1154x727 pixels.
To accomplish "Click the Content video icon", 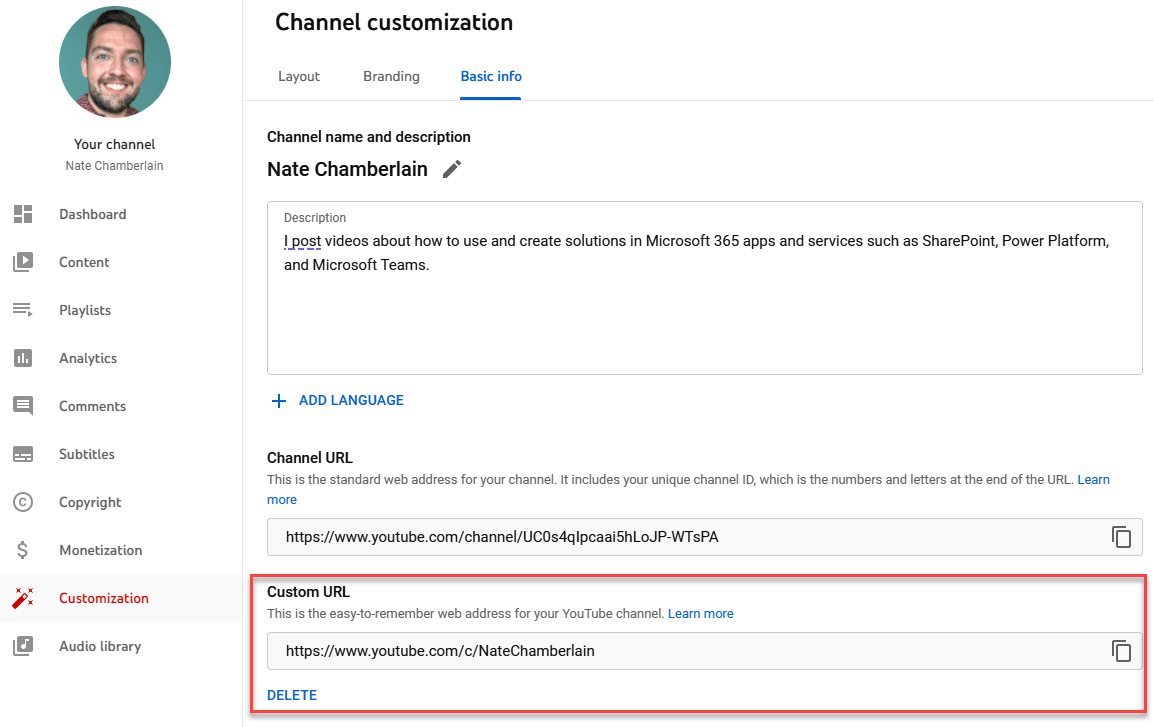I will coord(23,262).
